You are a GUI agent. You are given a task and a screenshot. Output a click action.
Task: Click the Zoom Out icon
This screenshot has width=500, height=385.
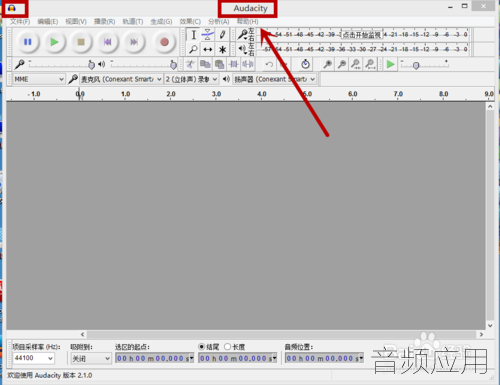point(342,64)
